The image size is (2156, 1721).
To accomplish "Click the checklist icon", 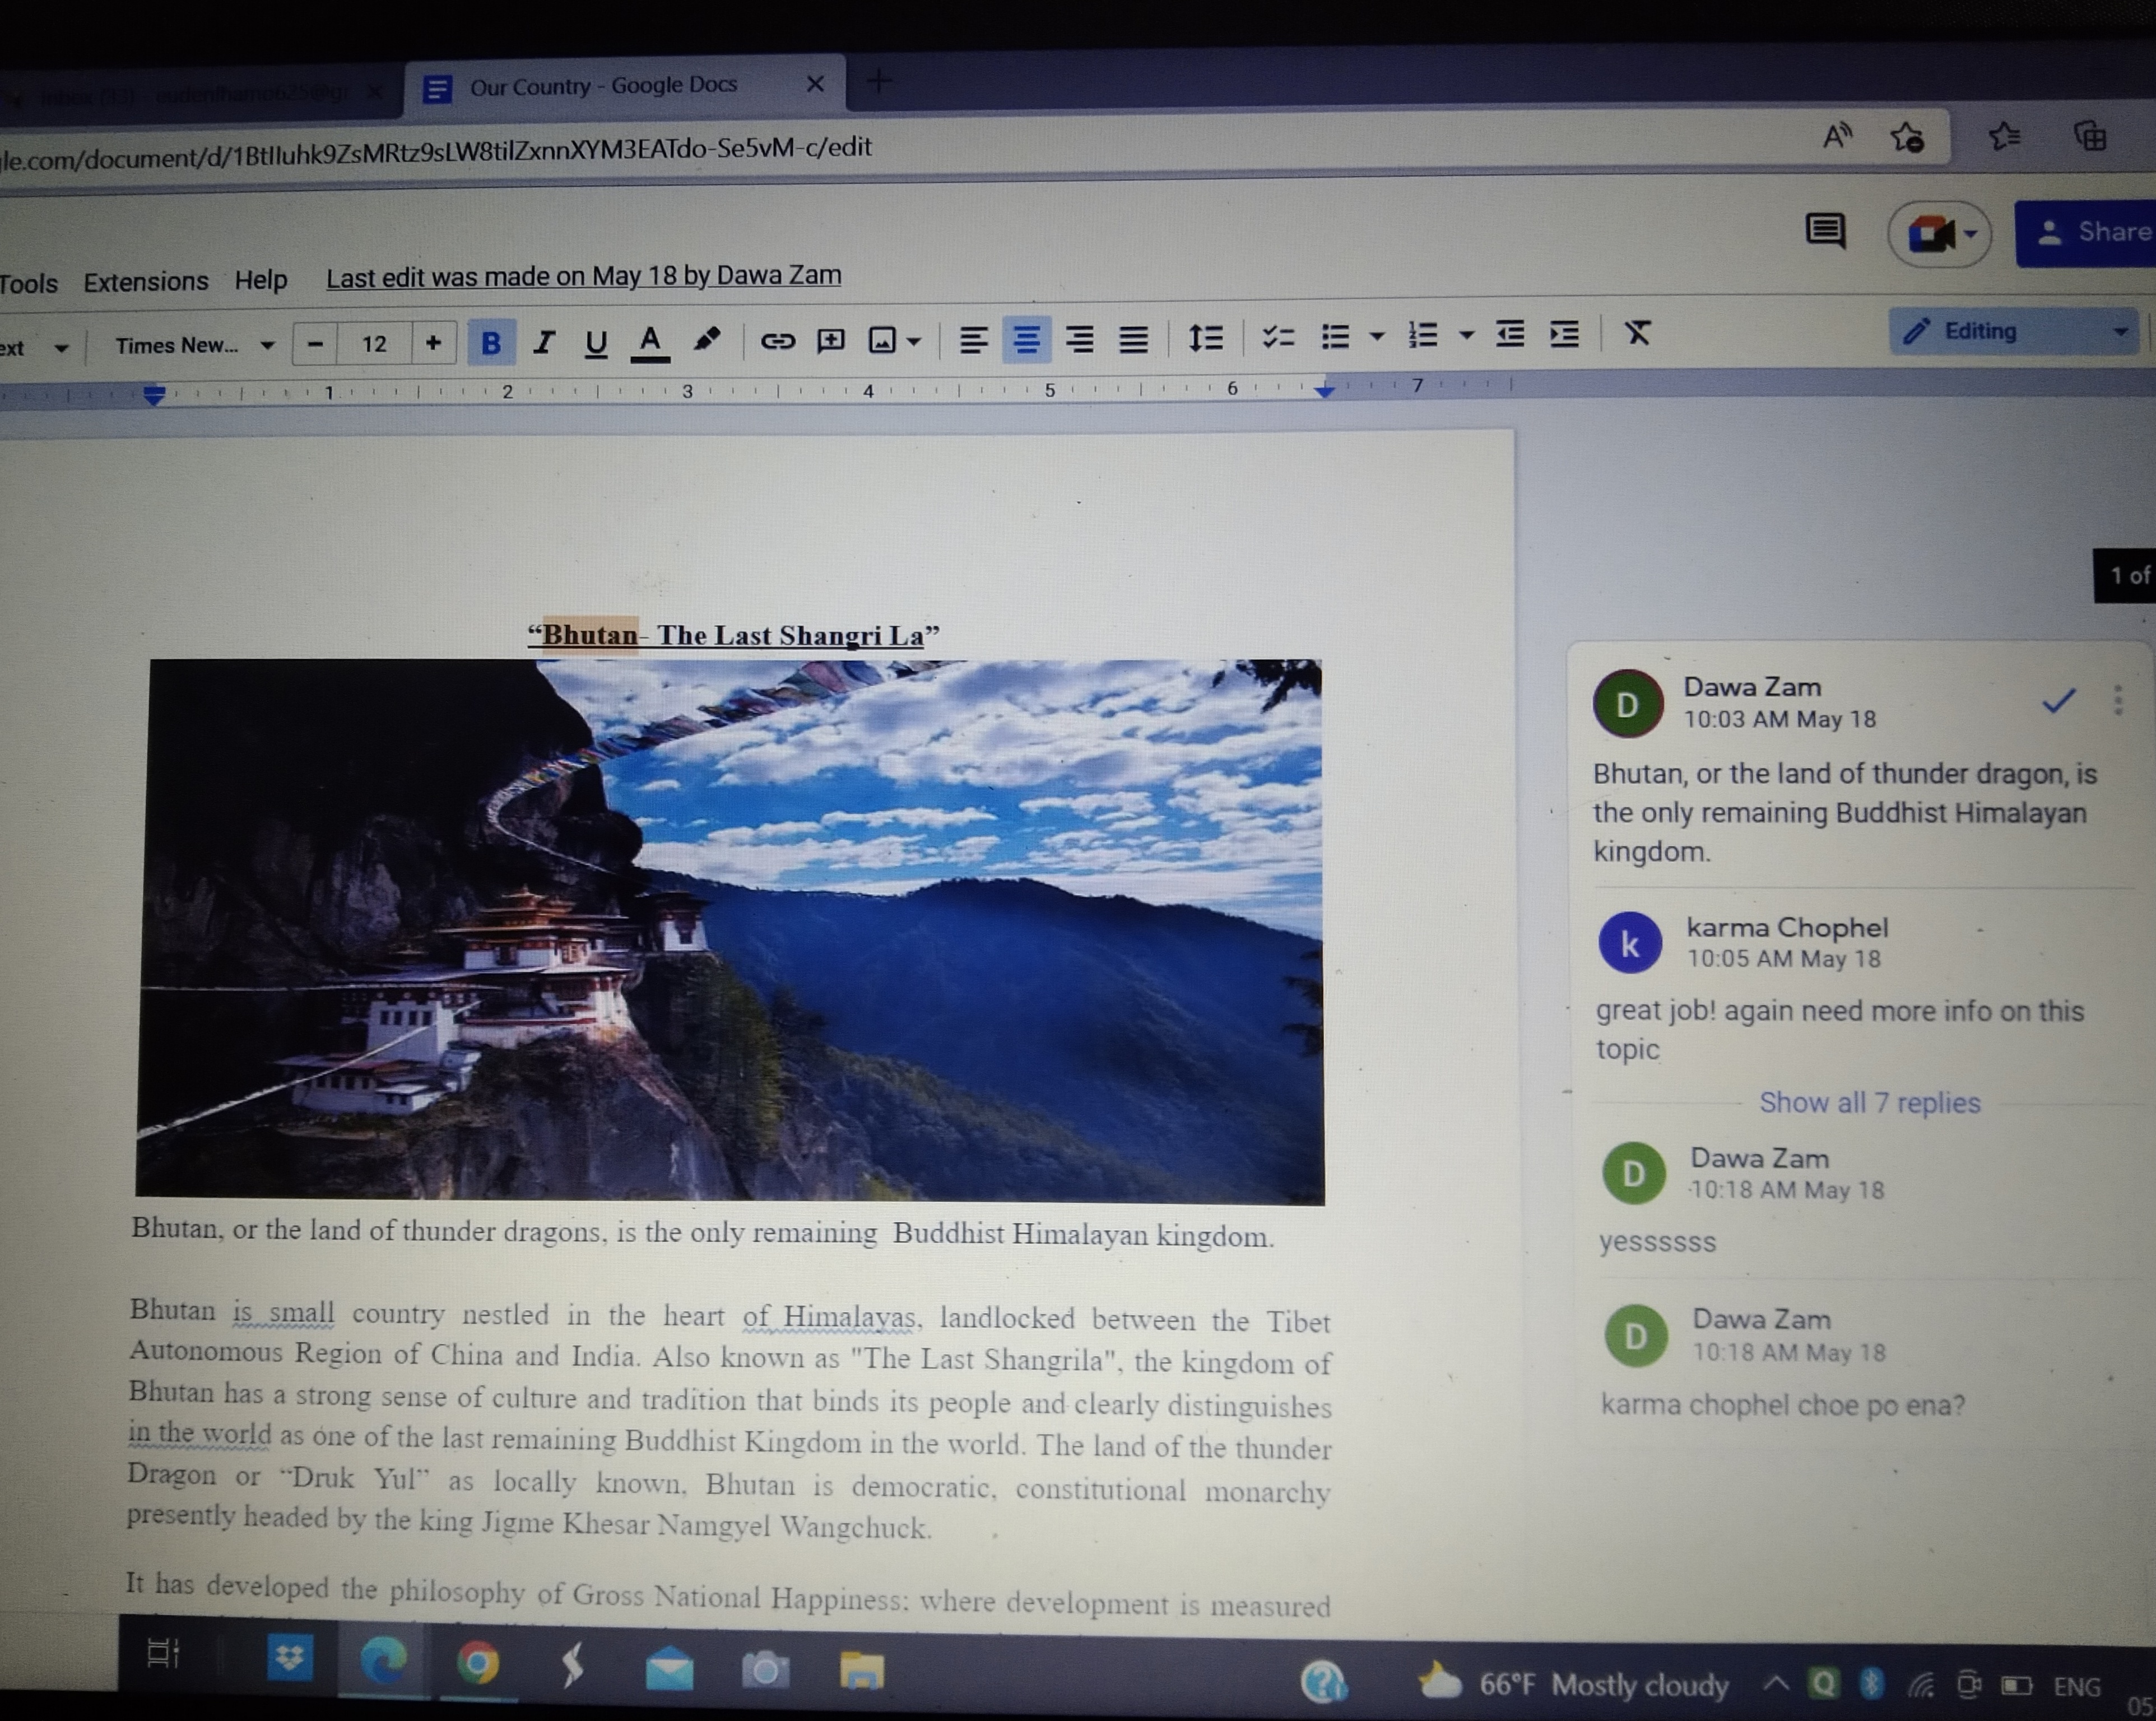I will 1277,337.
